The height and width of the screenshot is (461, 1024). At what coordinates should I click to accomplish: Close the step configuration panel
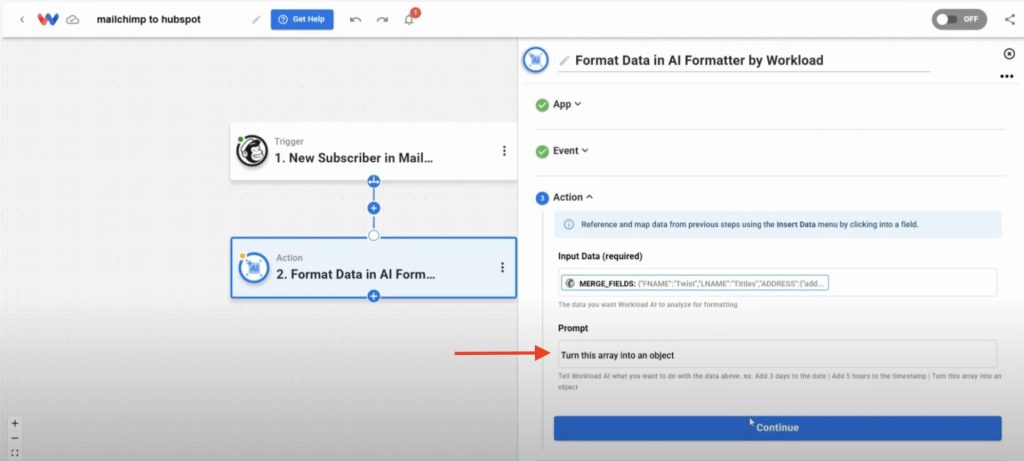pyautogui.click(x=1009, y=54)
